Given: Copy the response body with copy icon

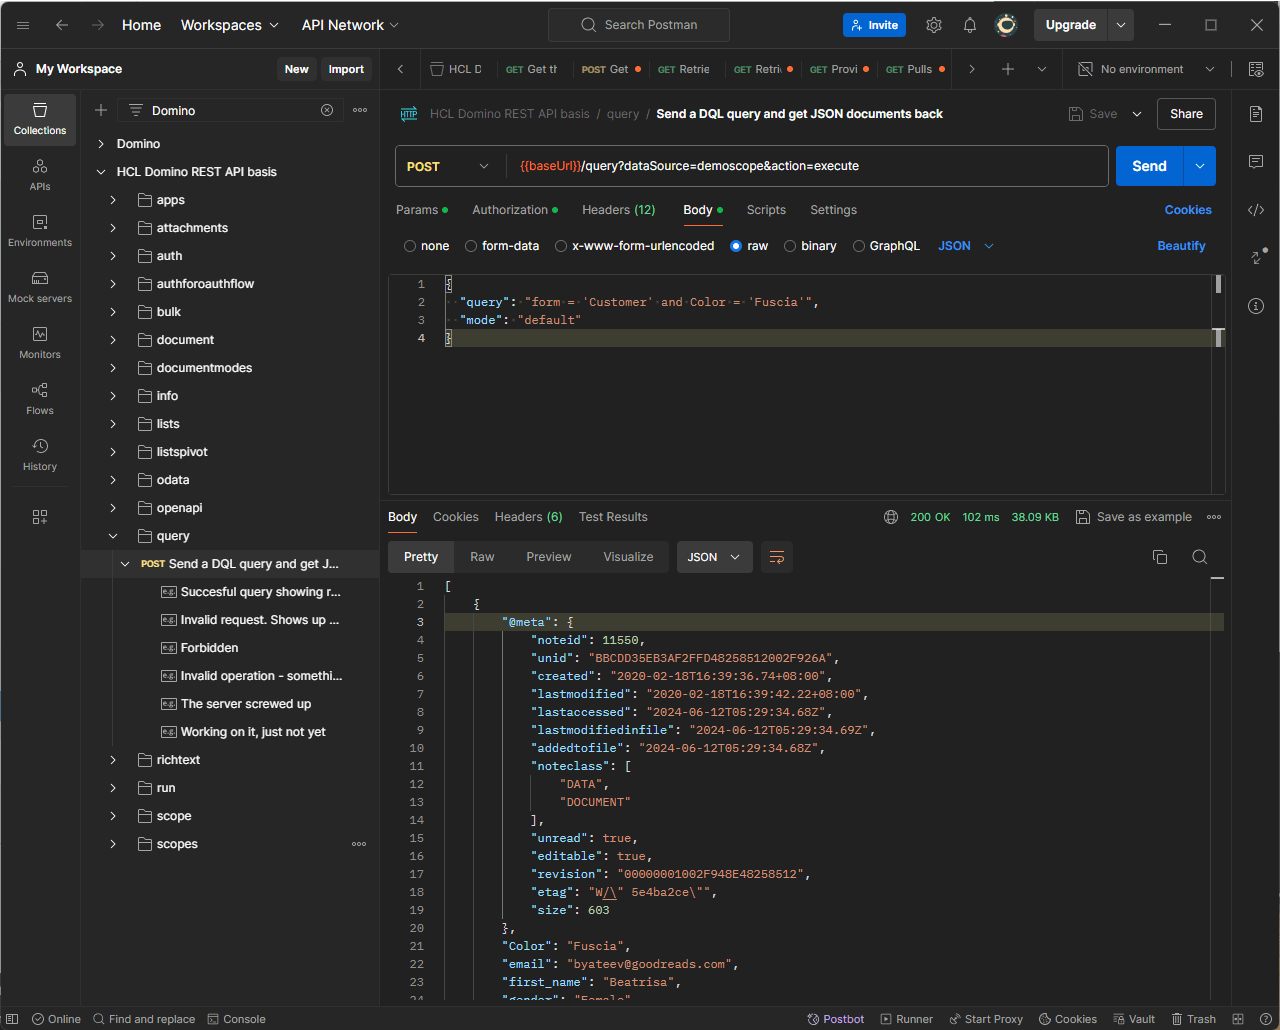Looking at the screenshot, I should coord(1160,557).
